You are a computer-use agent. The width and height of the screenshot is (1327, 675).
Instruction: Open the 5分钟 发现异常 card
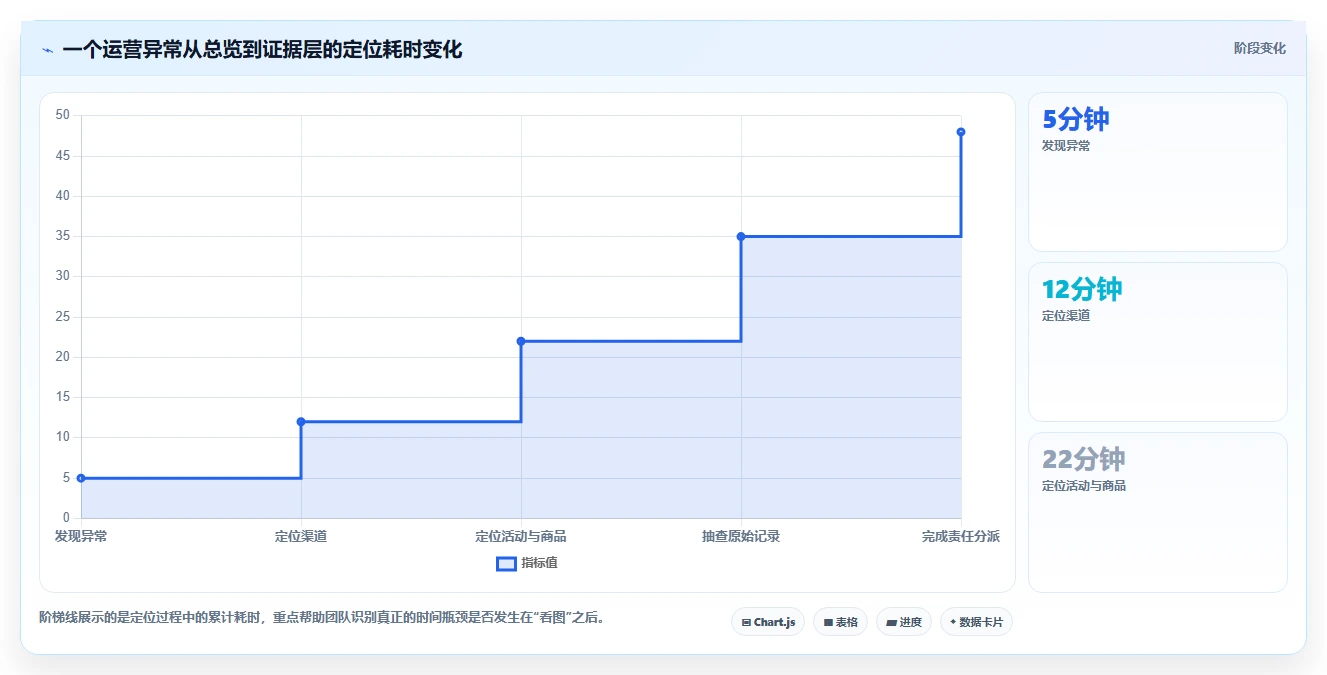[x=1157, y=172]
